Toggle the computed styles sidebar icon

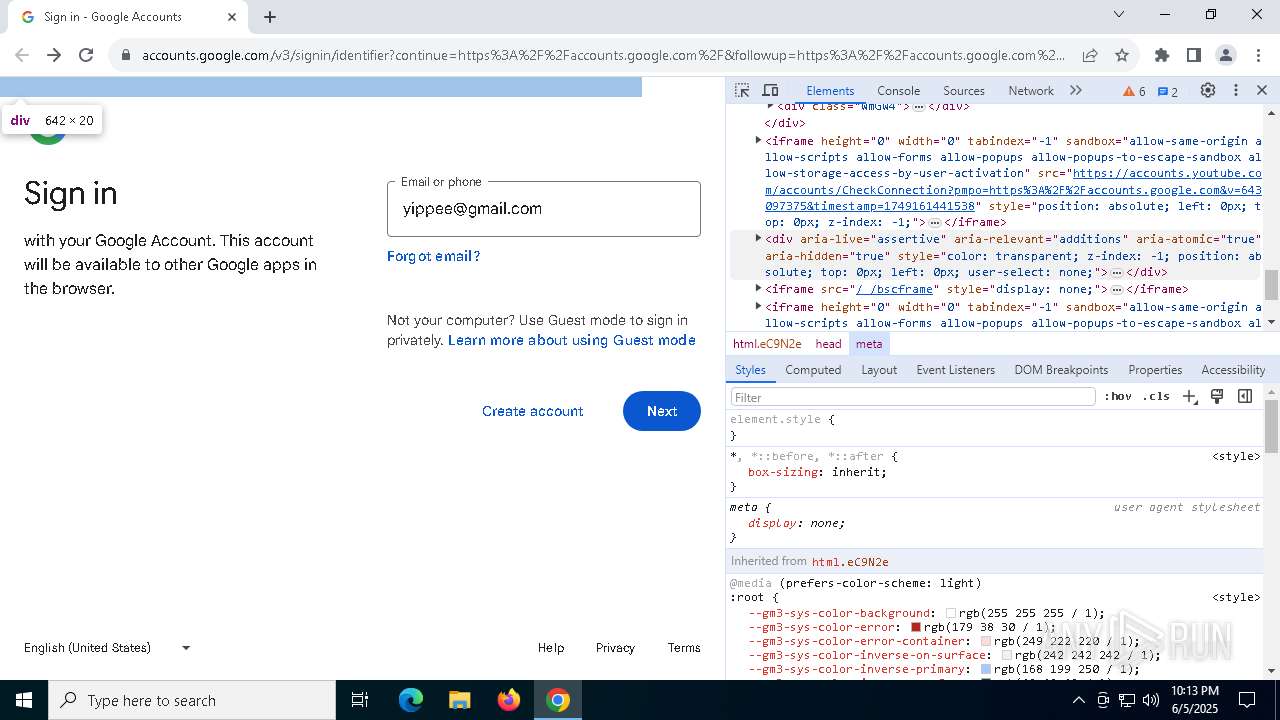coord(1245,397)
